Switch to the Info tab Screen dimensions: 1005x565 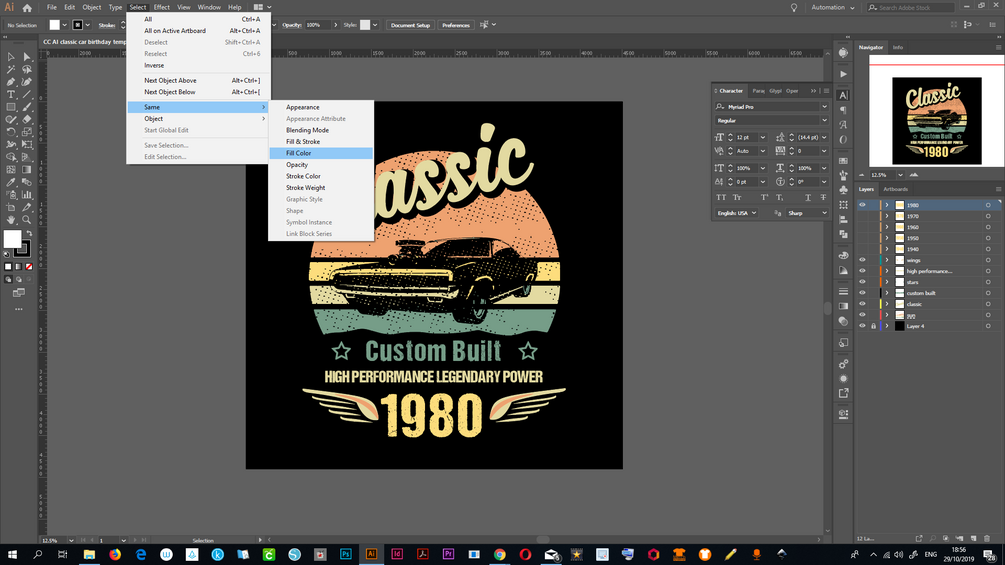(897, 47)
